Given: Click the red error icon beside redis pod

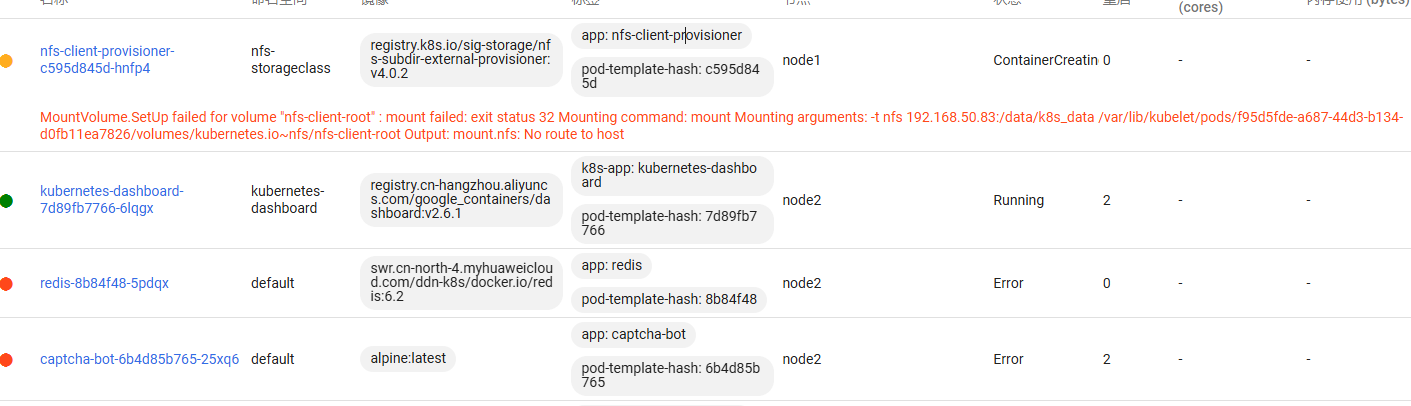Looking at the screenshot, I should tap(6, 284).
